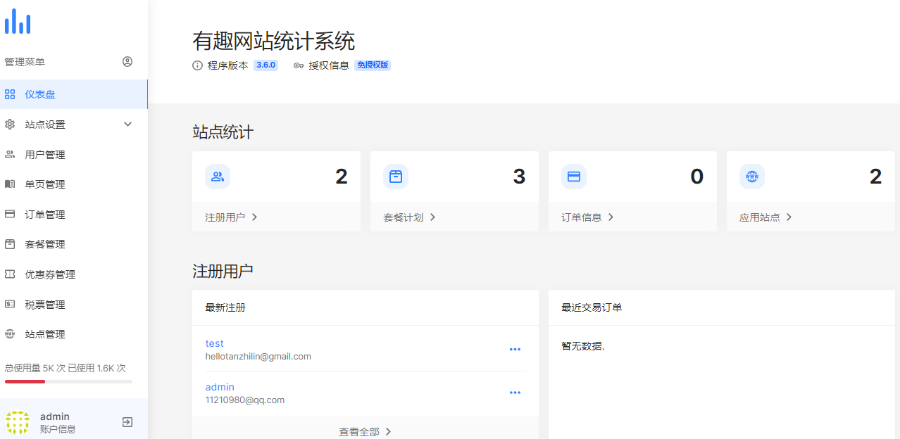Click the 单页管理 book icon

point(10,184)
